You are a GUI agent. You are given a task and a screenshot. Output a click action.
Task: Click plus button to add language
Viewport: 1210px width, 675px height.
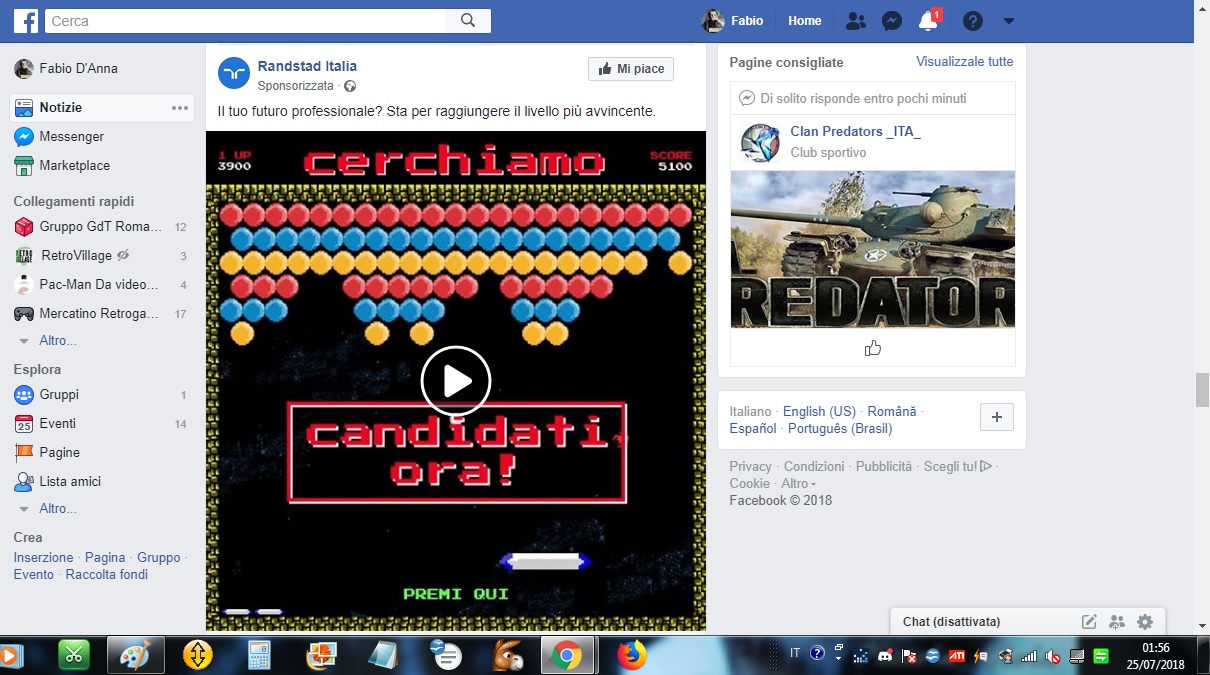pyautogui.click(x=997, y=417)
